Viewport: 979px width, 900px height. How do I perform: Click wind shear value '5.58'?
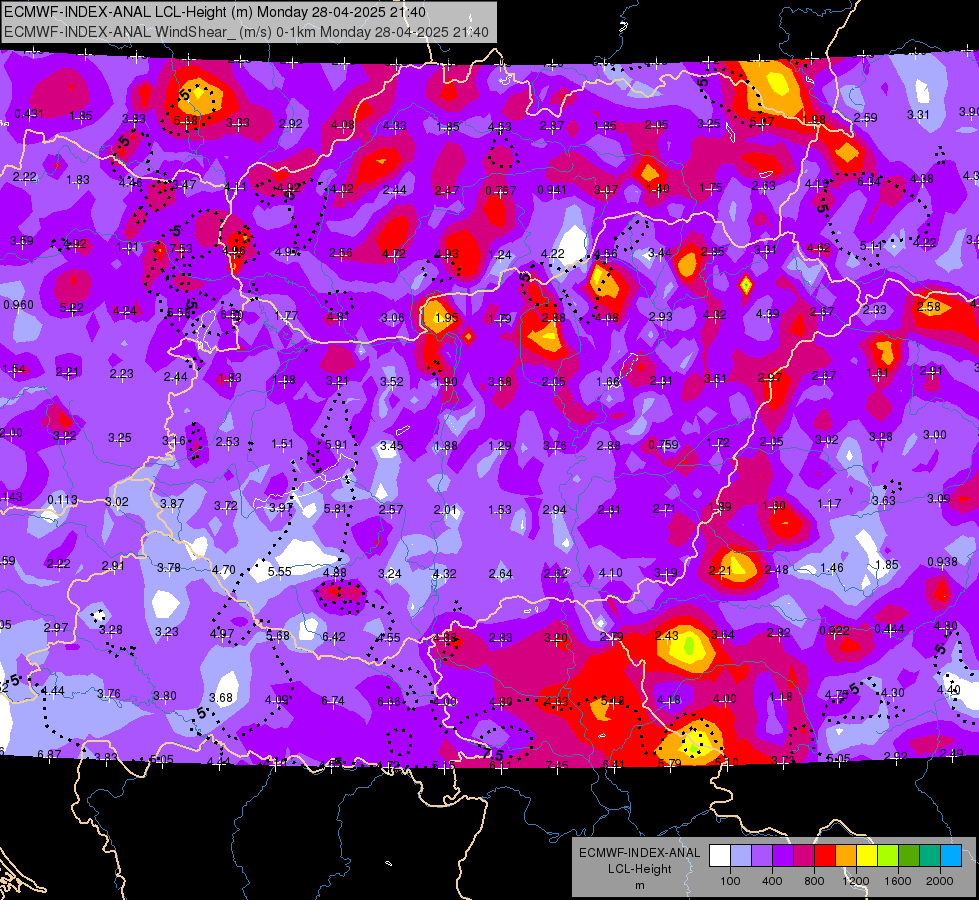click(179, 313)
